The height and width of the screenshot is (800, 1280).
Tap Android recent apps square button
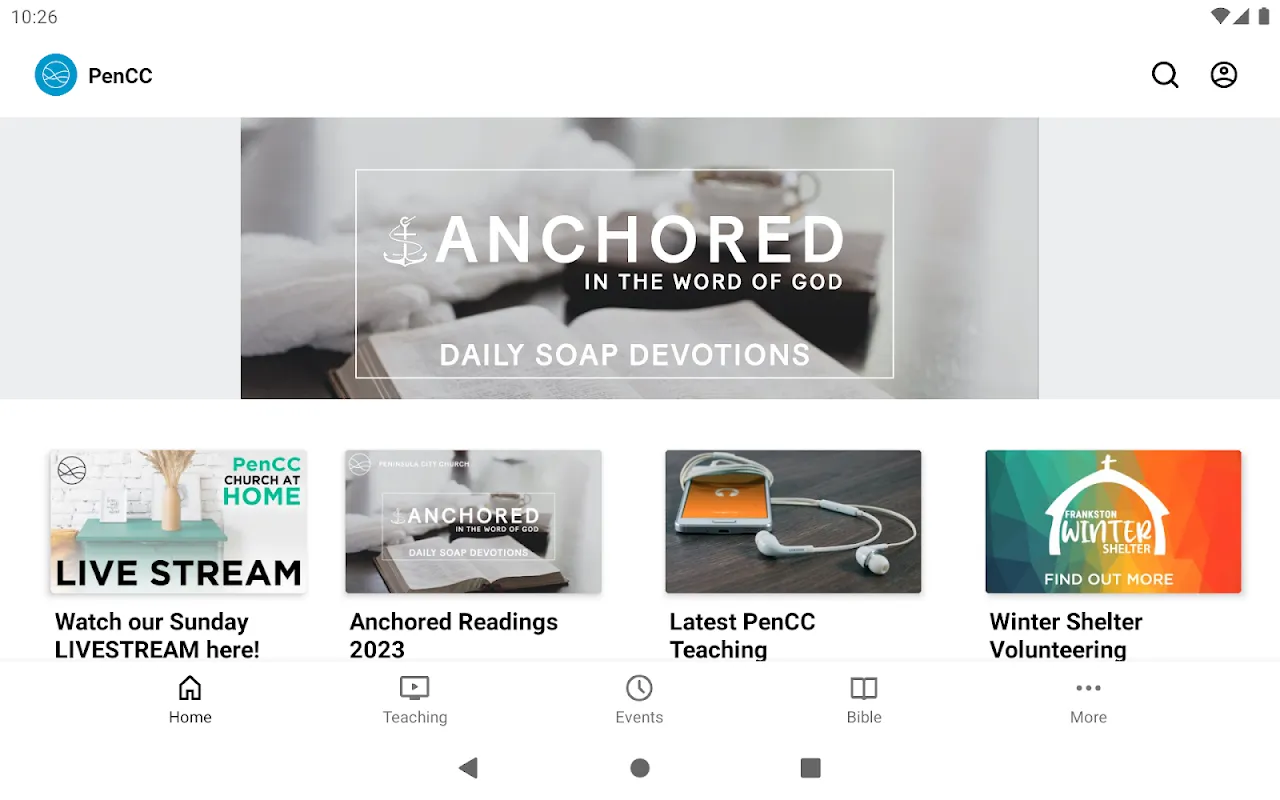[x=811, y=768]
